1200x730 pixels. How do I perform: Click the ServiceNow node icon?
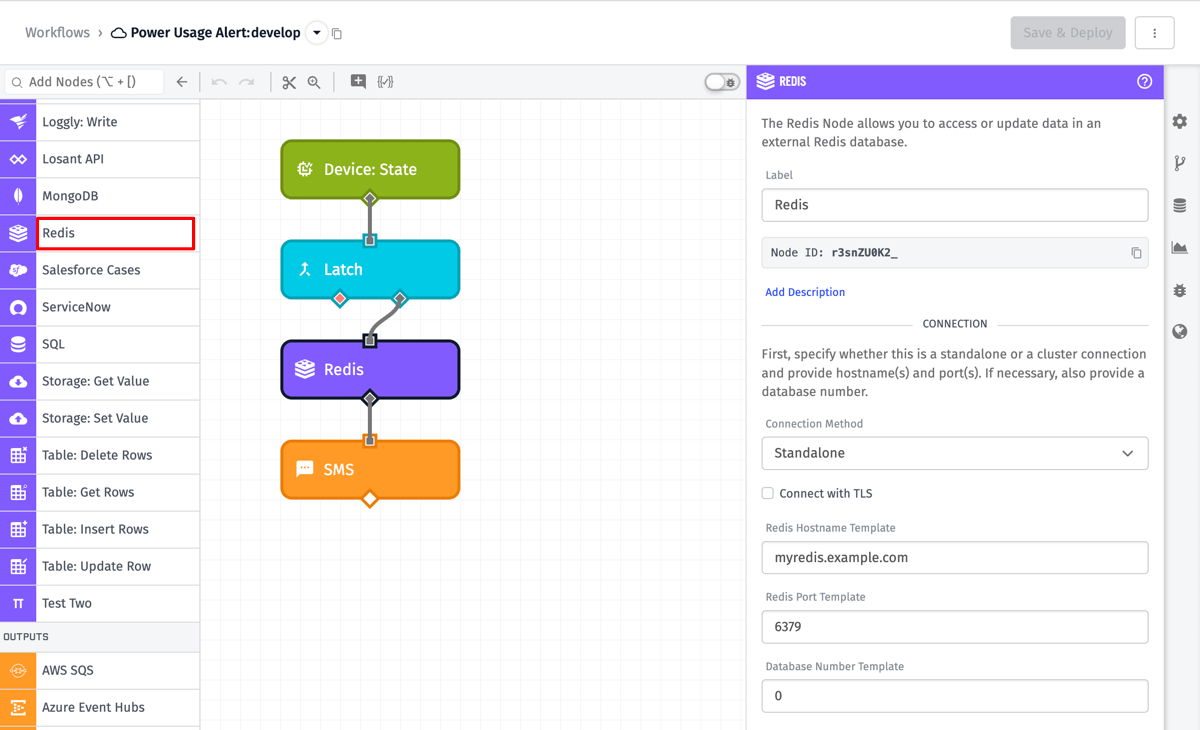(18, 307)
